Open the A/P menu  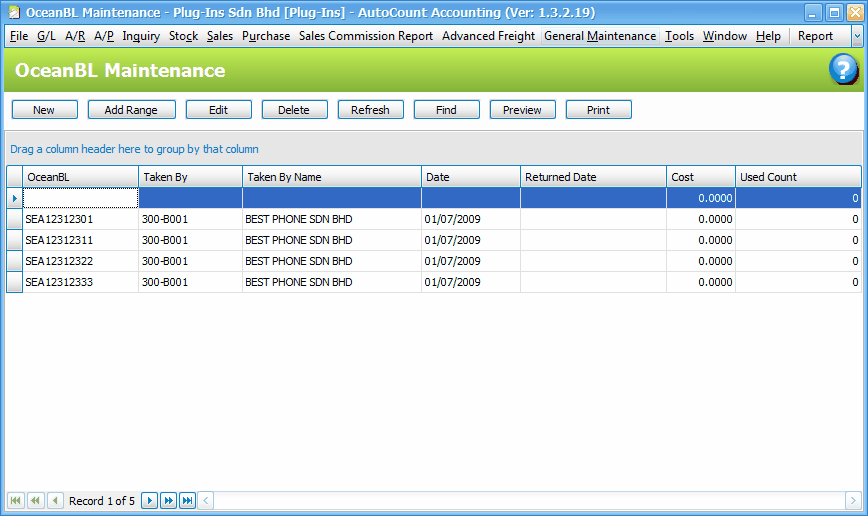click(104, 36)
